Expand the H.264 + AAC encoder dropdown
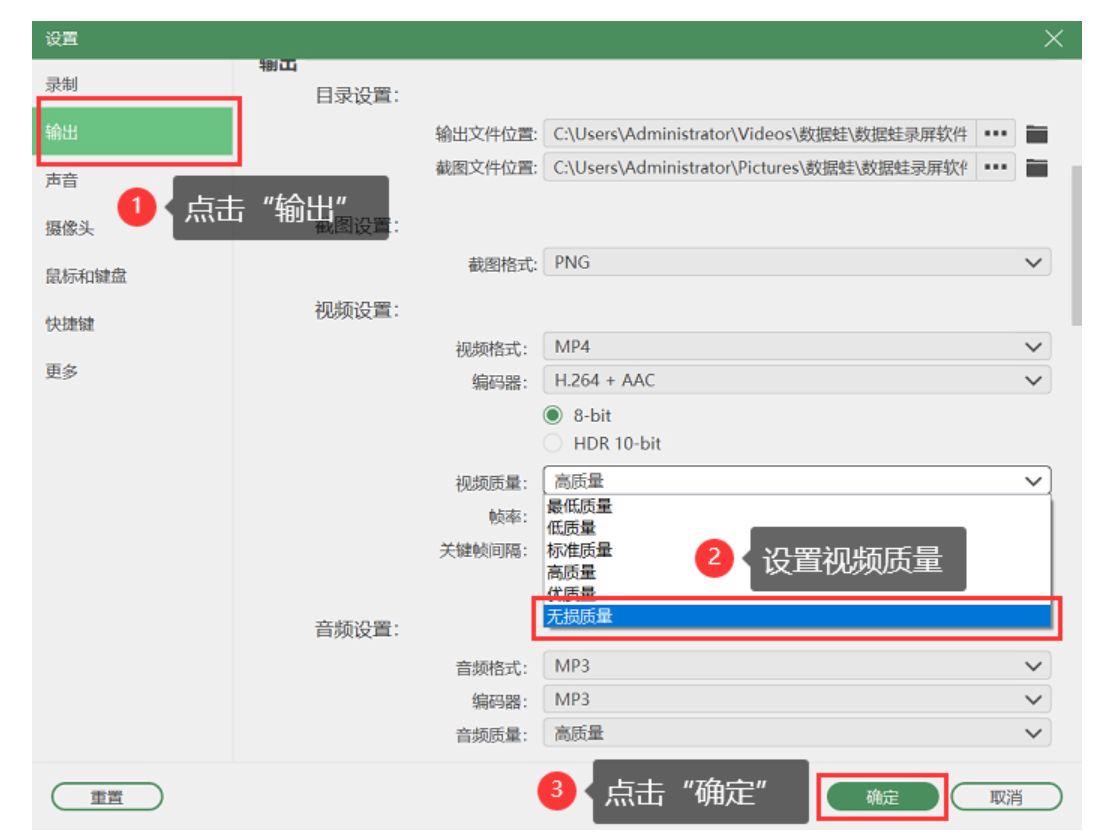The height and width of the screenshot is (836, 1098). (798, 379)
